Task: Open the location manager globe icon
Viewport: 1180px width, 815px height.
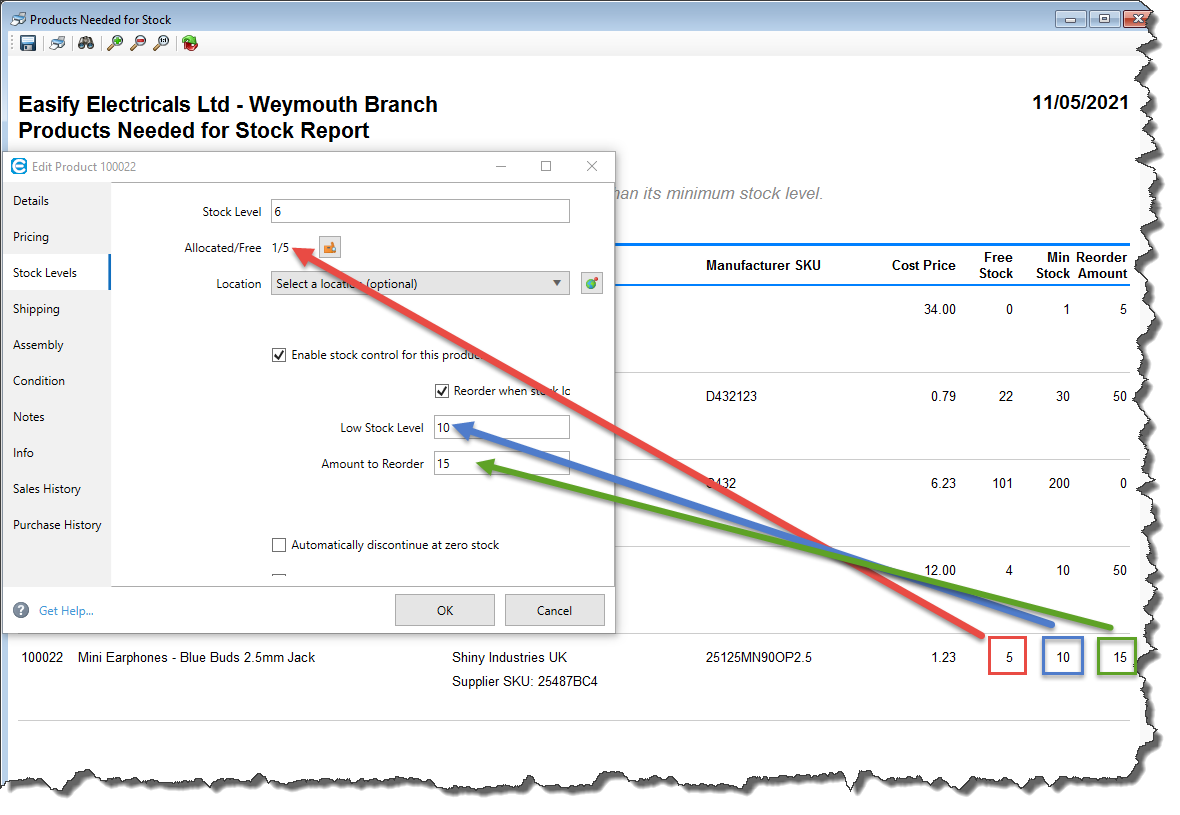Action: click(x=592, y=284)
